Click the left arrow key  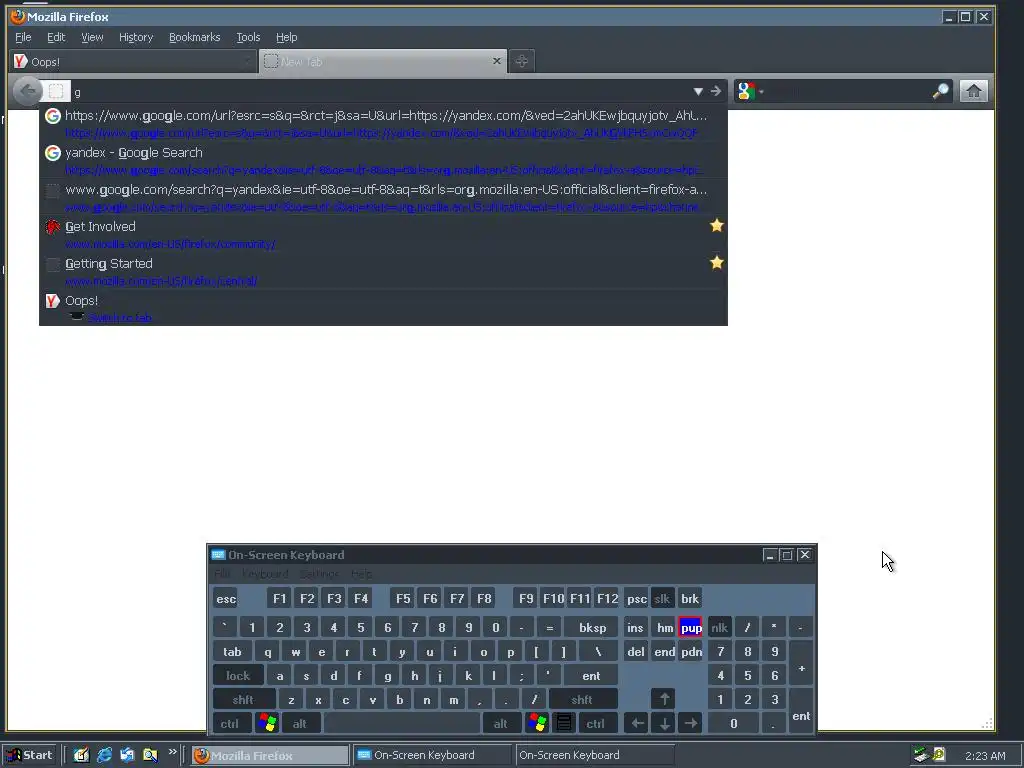637,724
